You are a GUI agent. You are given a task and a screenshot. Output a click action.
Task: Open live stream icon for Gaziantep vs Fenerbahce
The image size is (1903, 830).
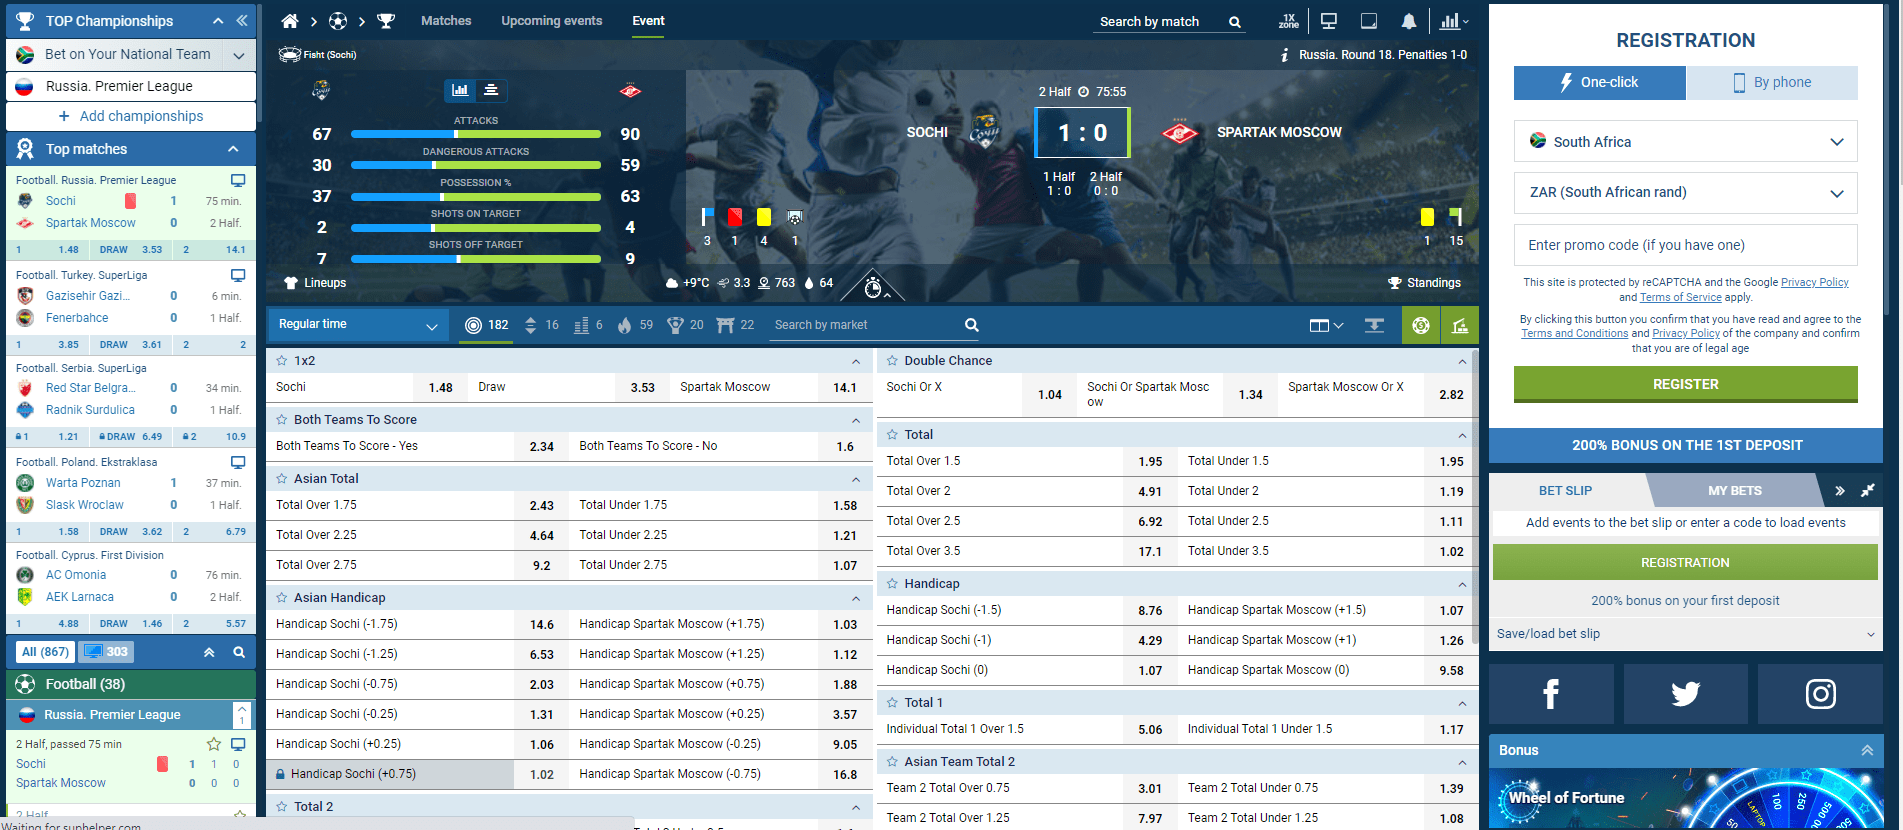238,275
